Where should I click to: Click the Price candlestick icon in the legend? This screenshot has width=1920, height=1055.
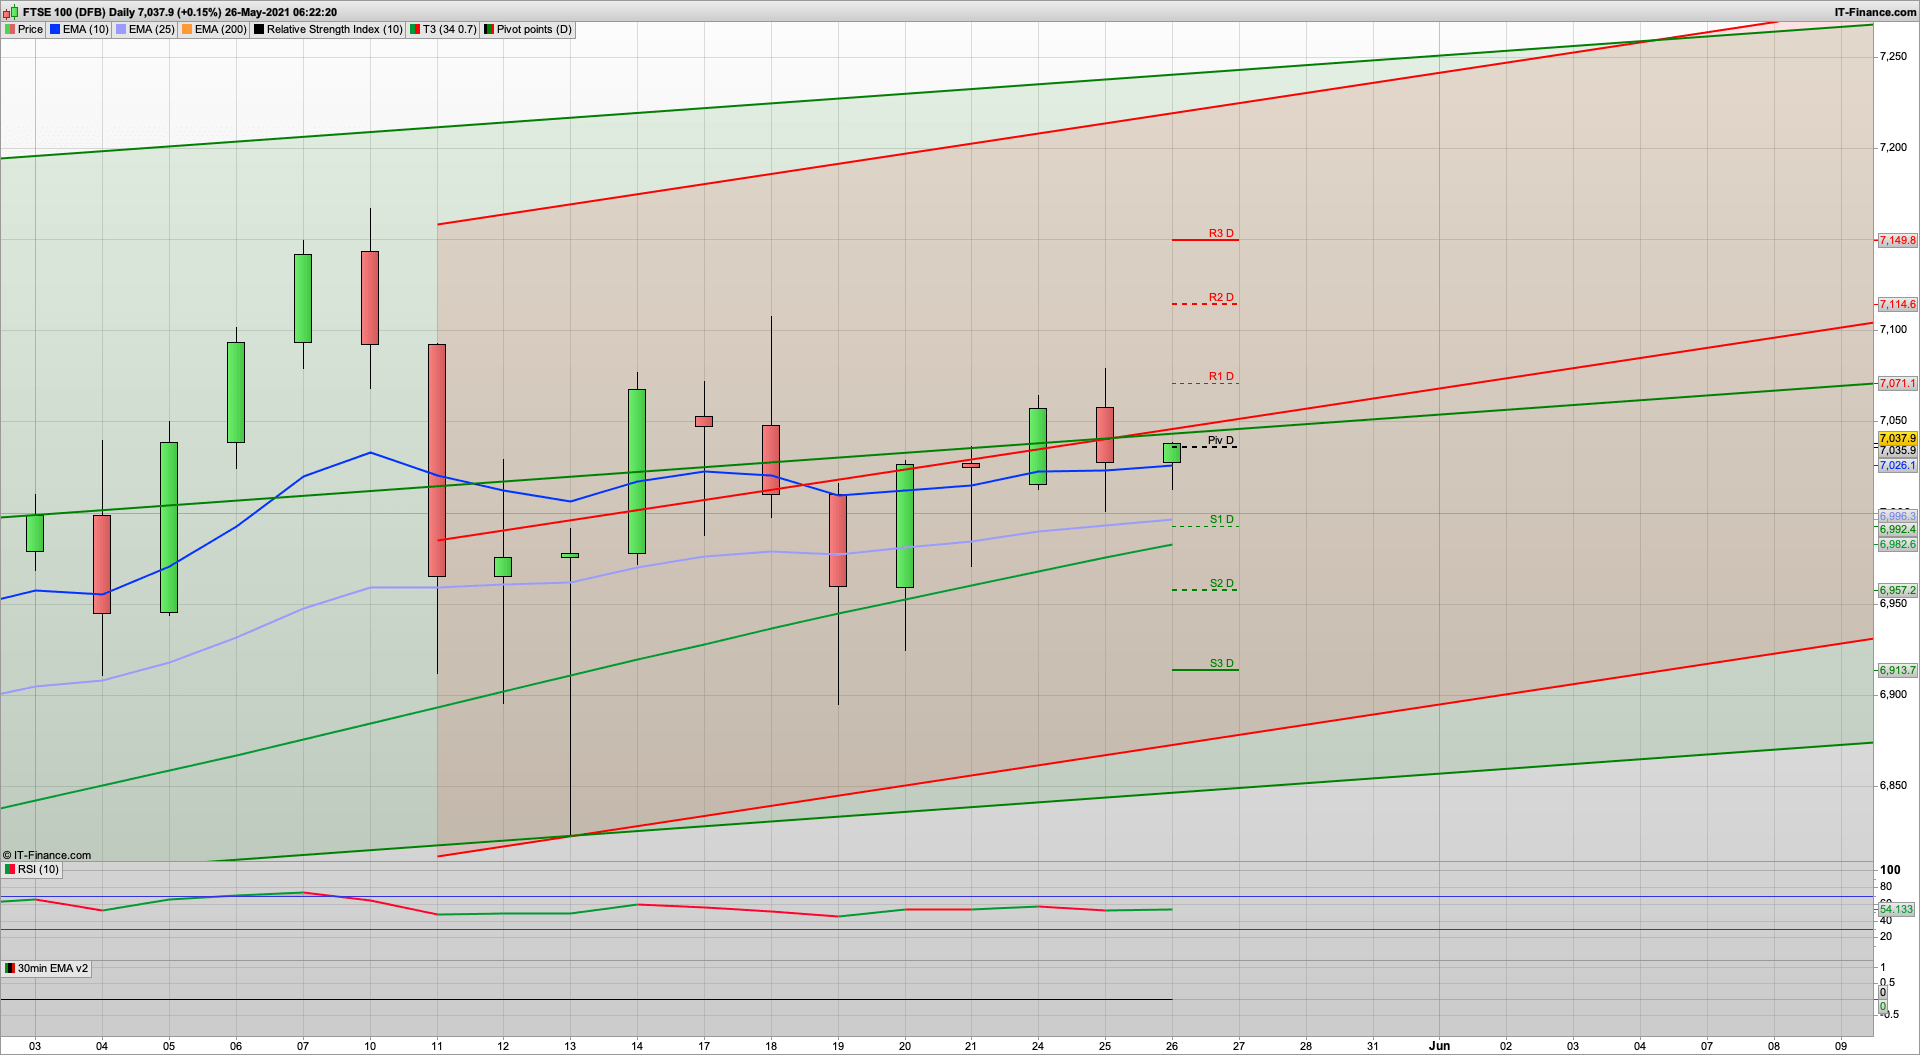10,29
